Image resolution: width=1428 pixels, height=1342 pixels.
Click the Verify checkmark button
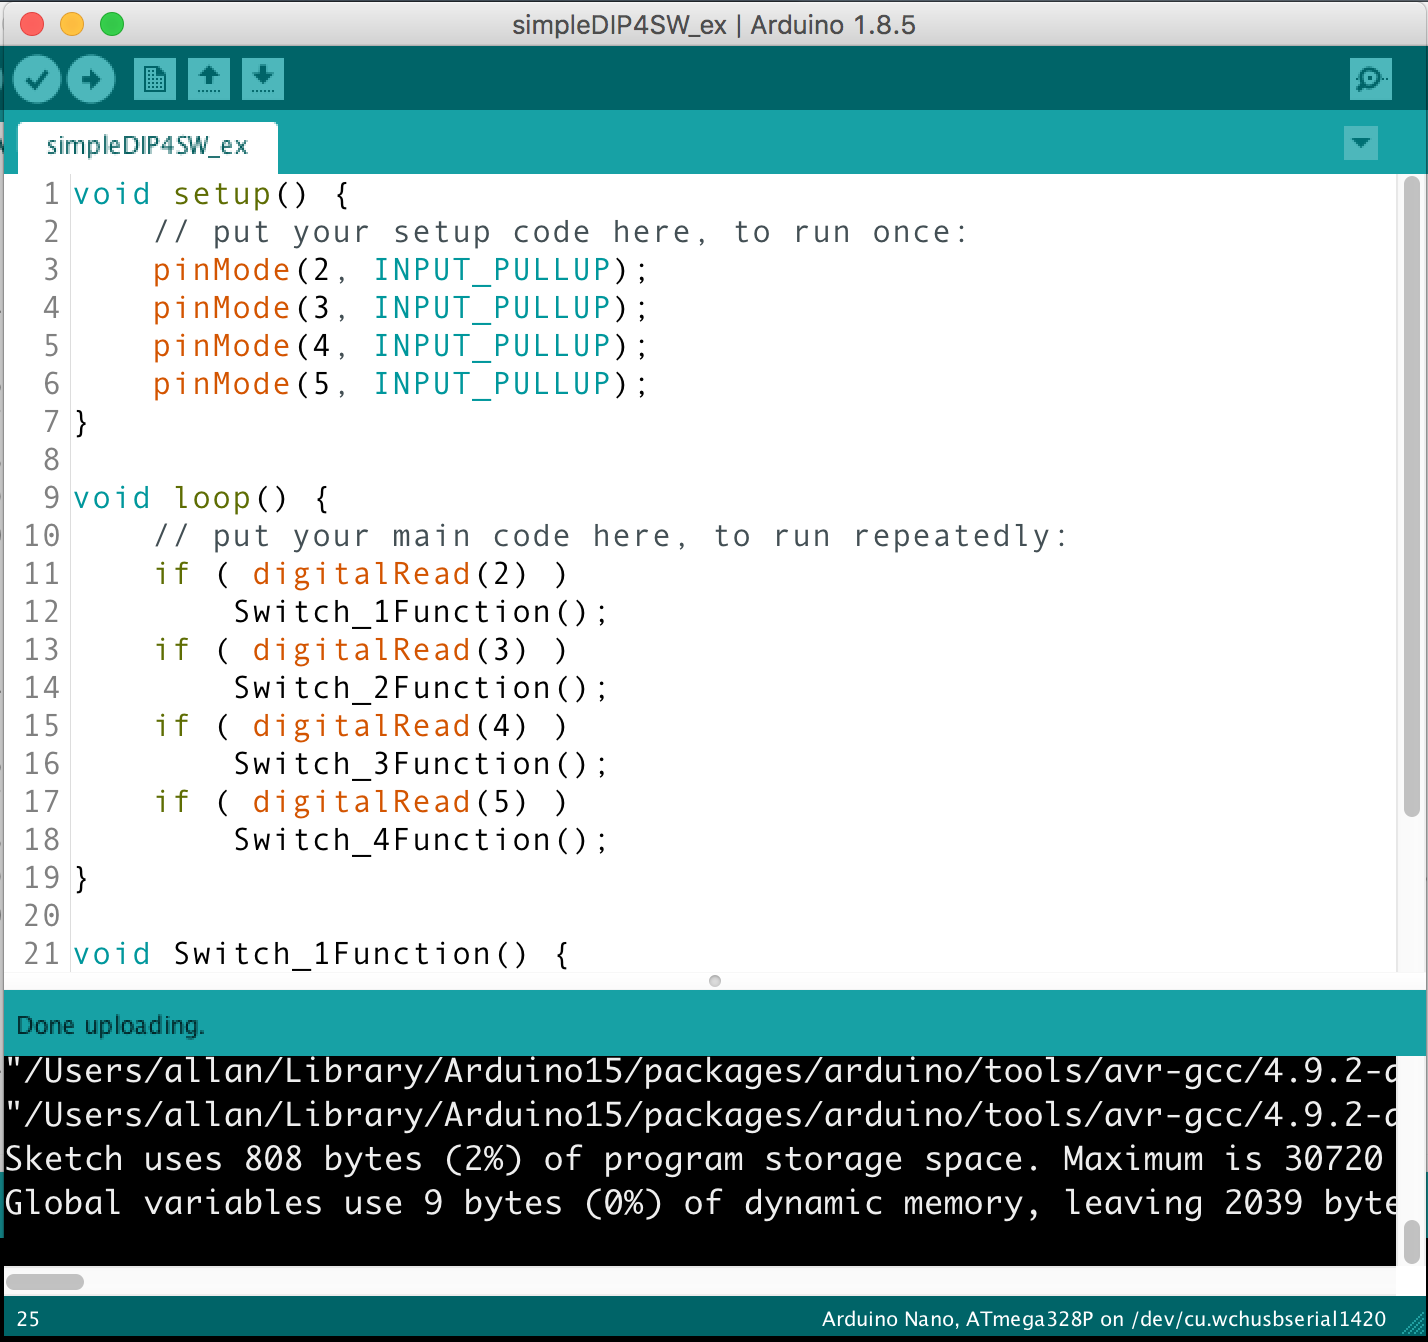pyautogui.click(x=37, y=79)
